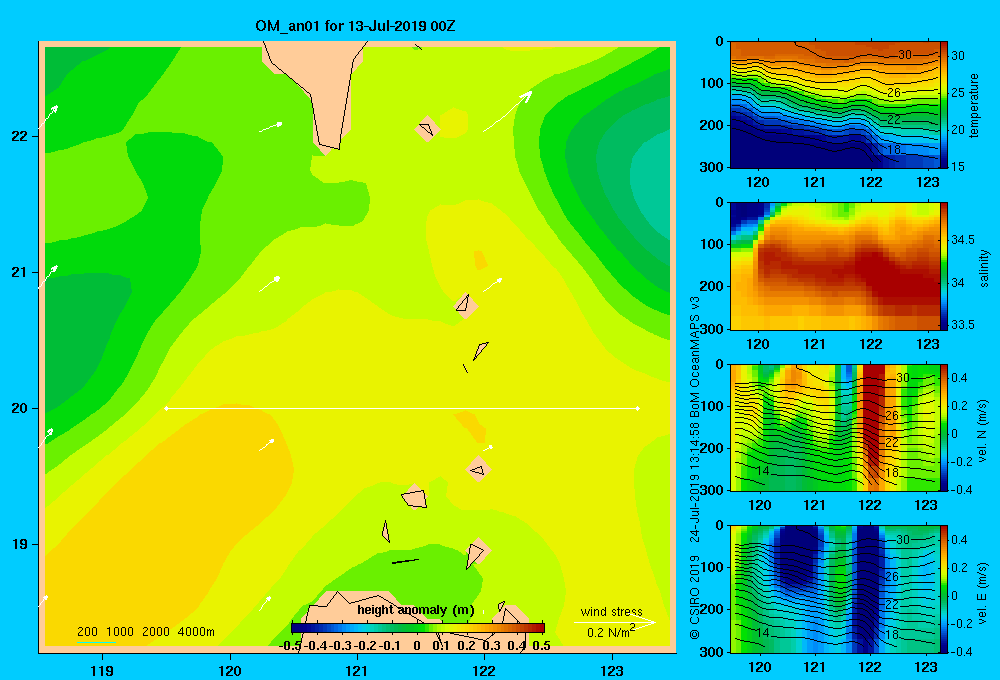Click latitude label 22 on main map

[20, 136]
